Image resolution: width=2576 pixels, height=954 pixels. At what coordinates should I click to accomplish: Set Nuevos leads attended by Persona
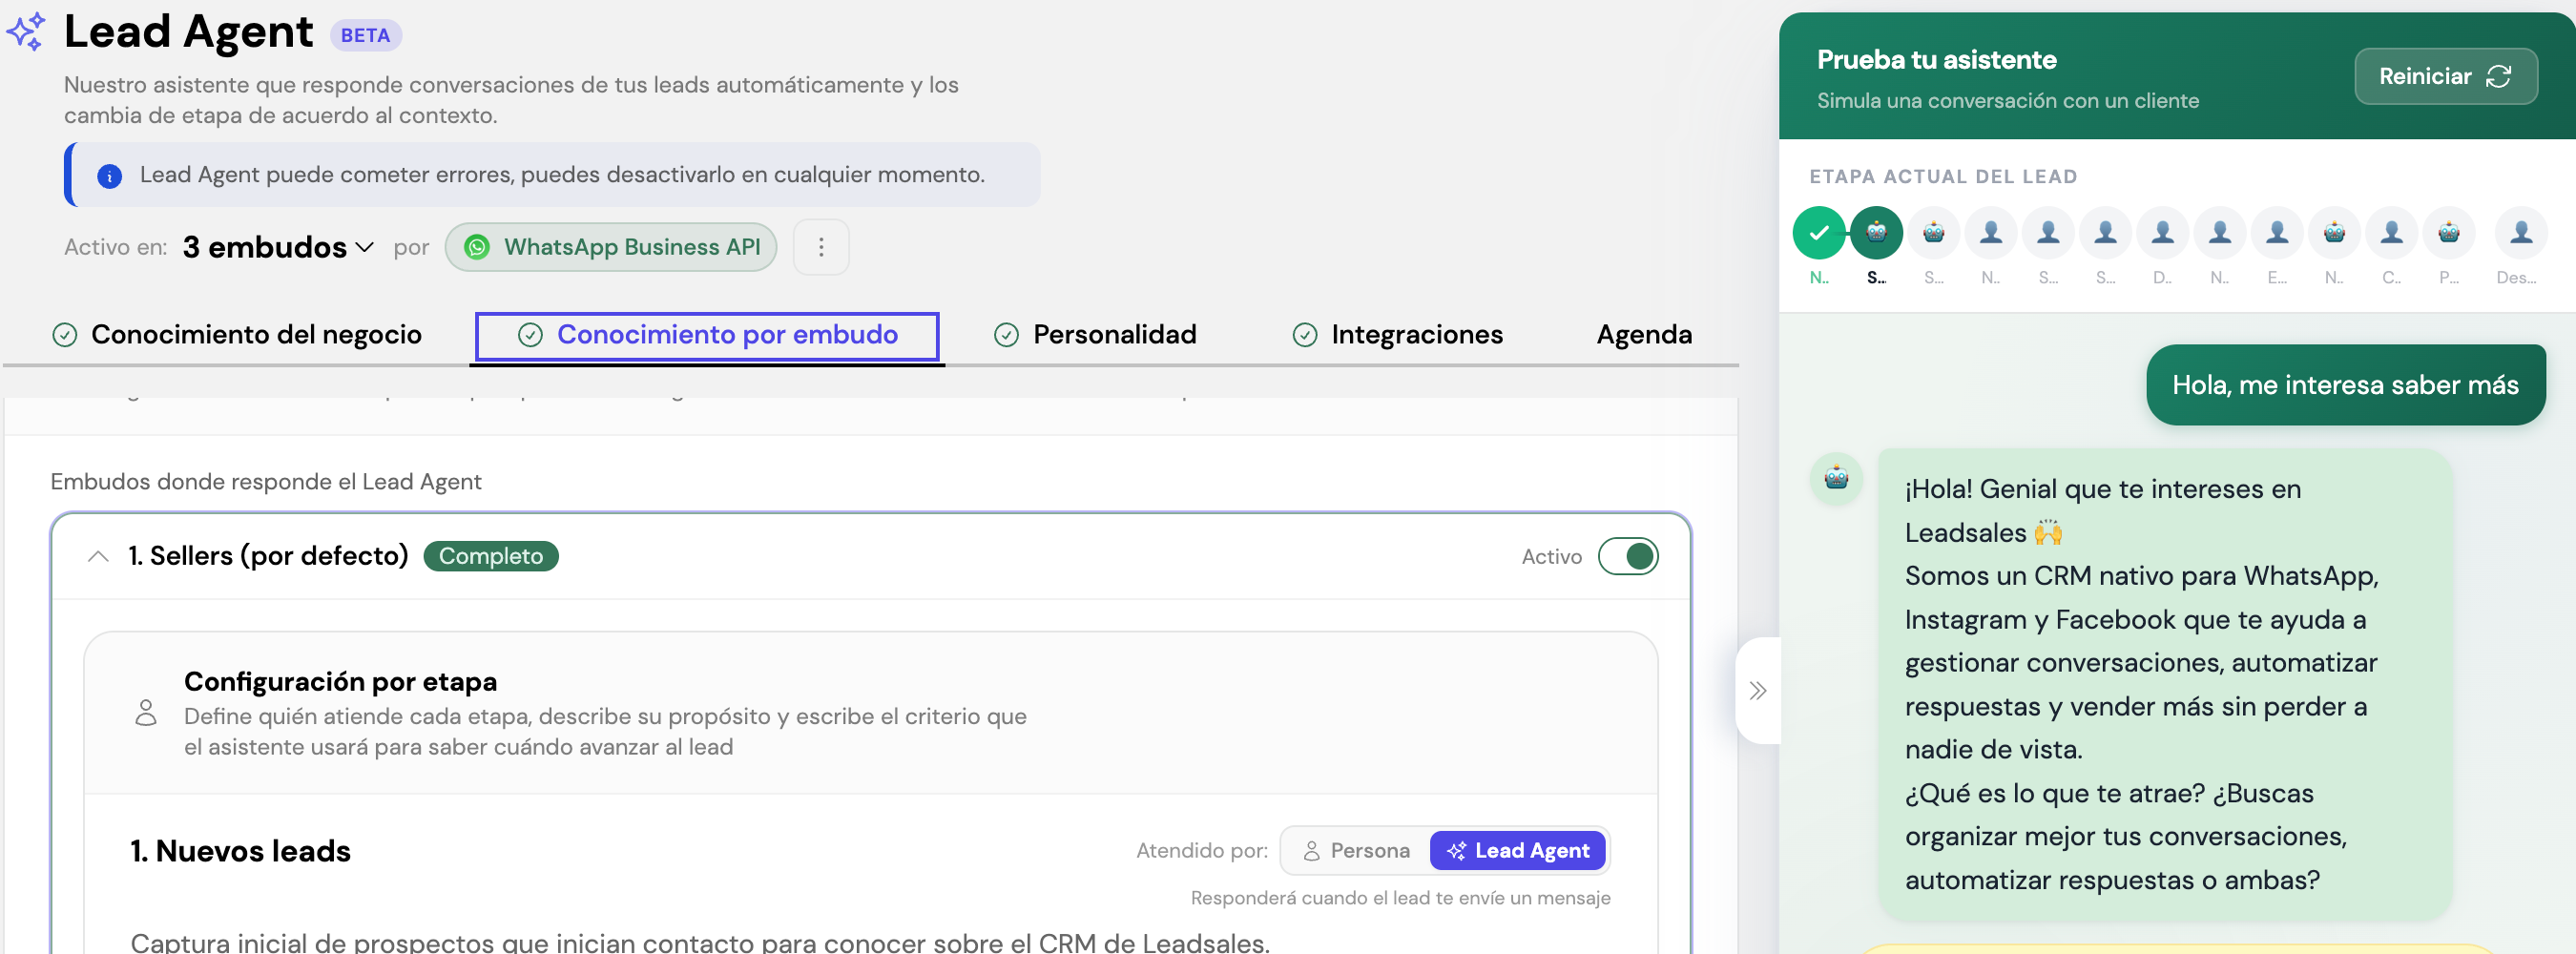(x=1356, y=851)
